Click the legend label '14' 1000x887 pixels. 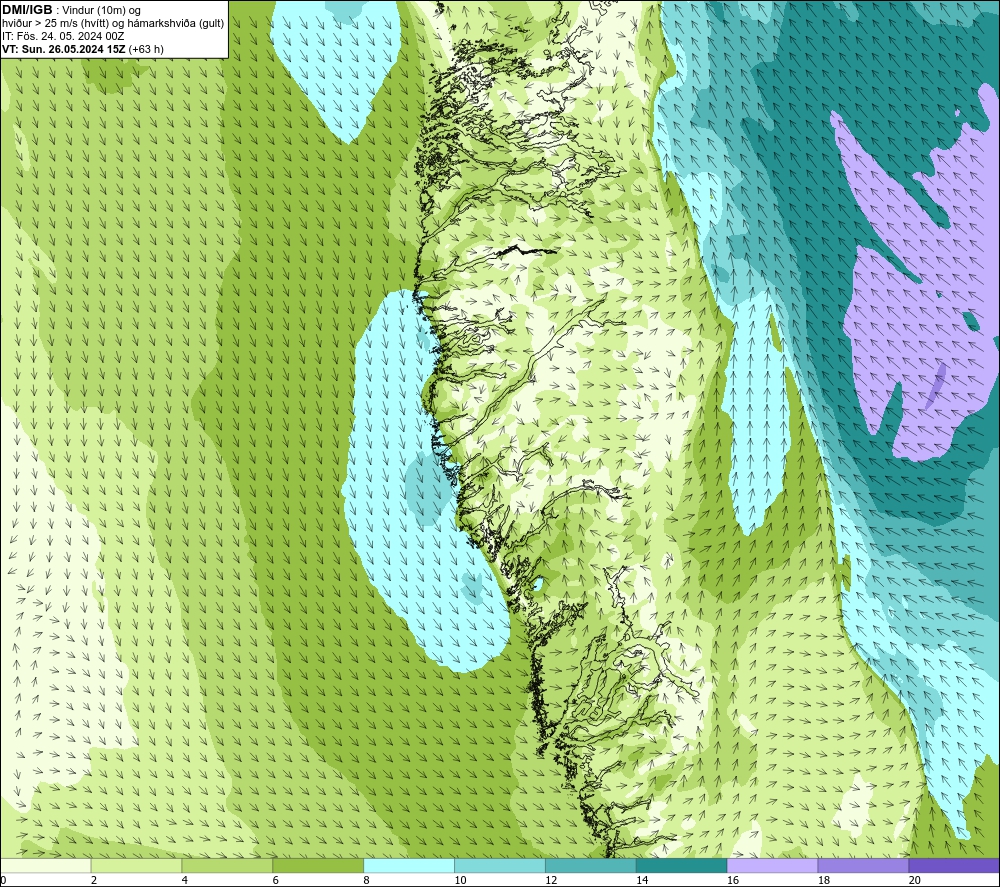pyautogui.click(x=642, y=880)
